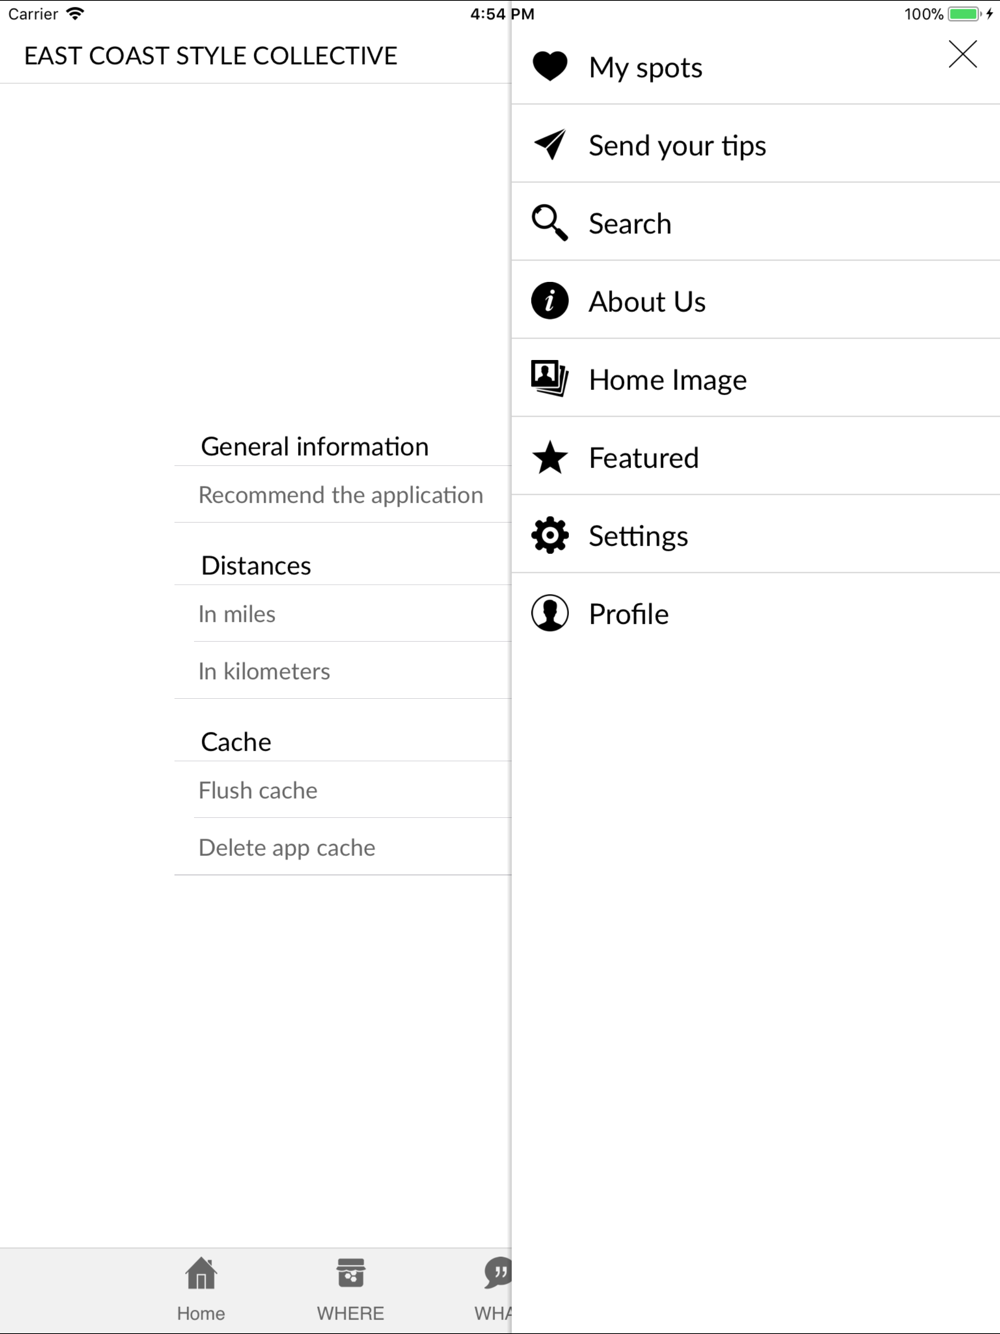Screen dimensions: 1000x1334
Task: Switch to the Home tab
Action: 201,1290
